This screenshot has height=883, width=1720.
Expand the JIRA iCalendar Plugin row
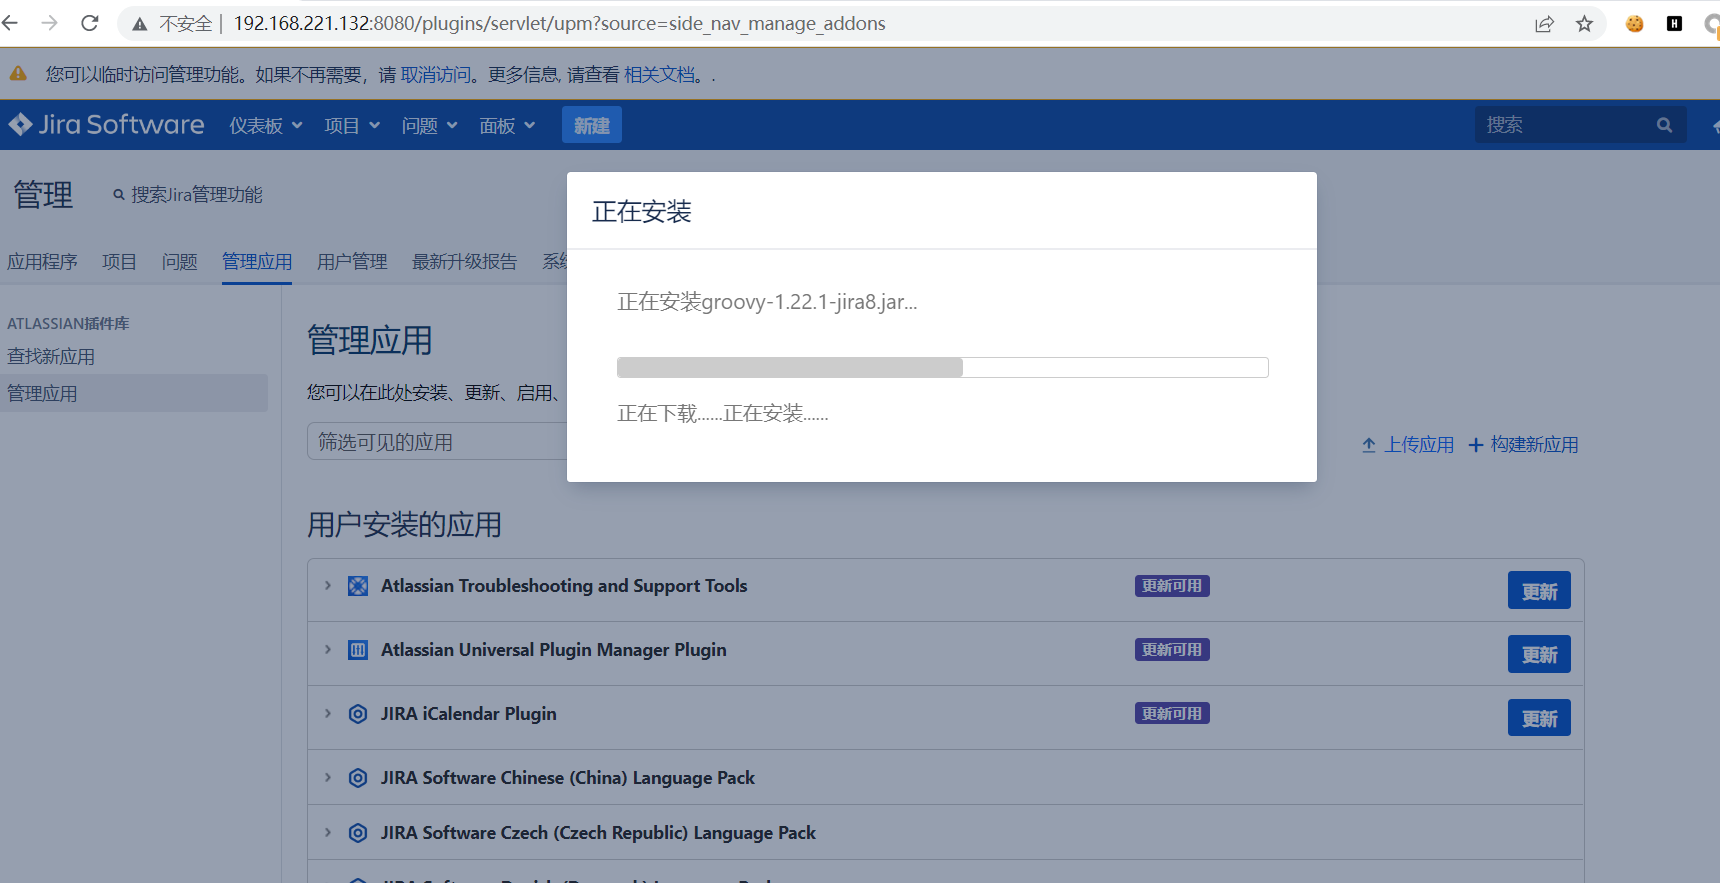[327, 714]
